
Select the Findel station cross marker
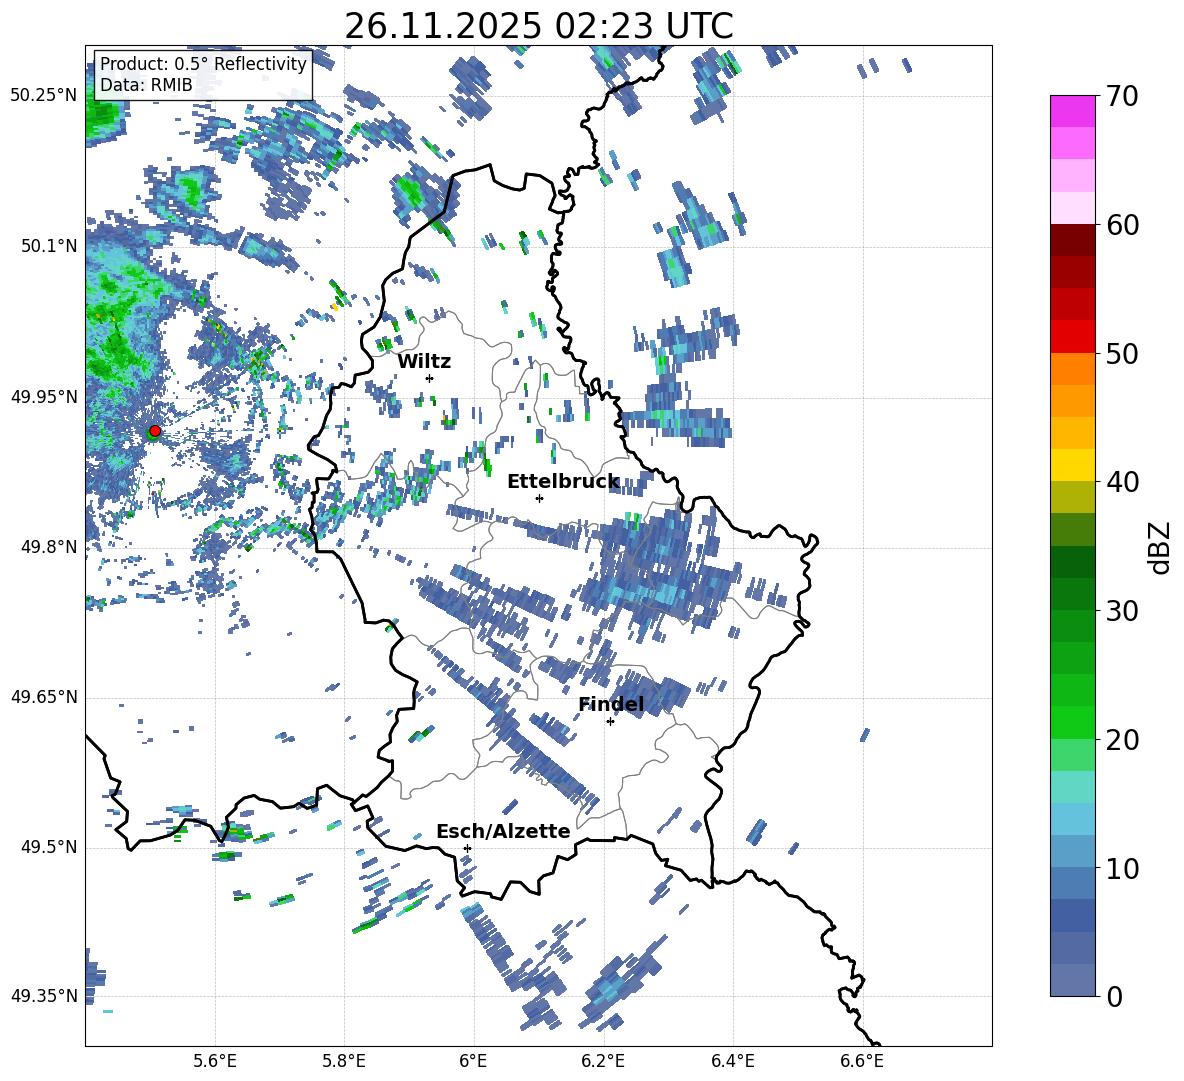tap(610, 721)
